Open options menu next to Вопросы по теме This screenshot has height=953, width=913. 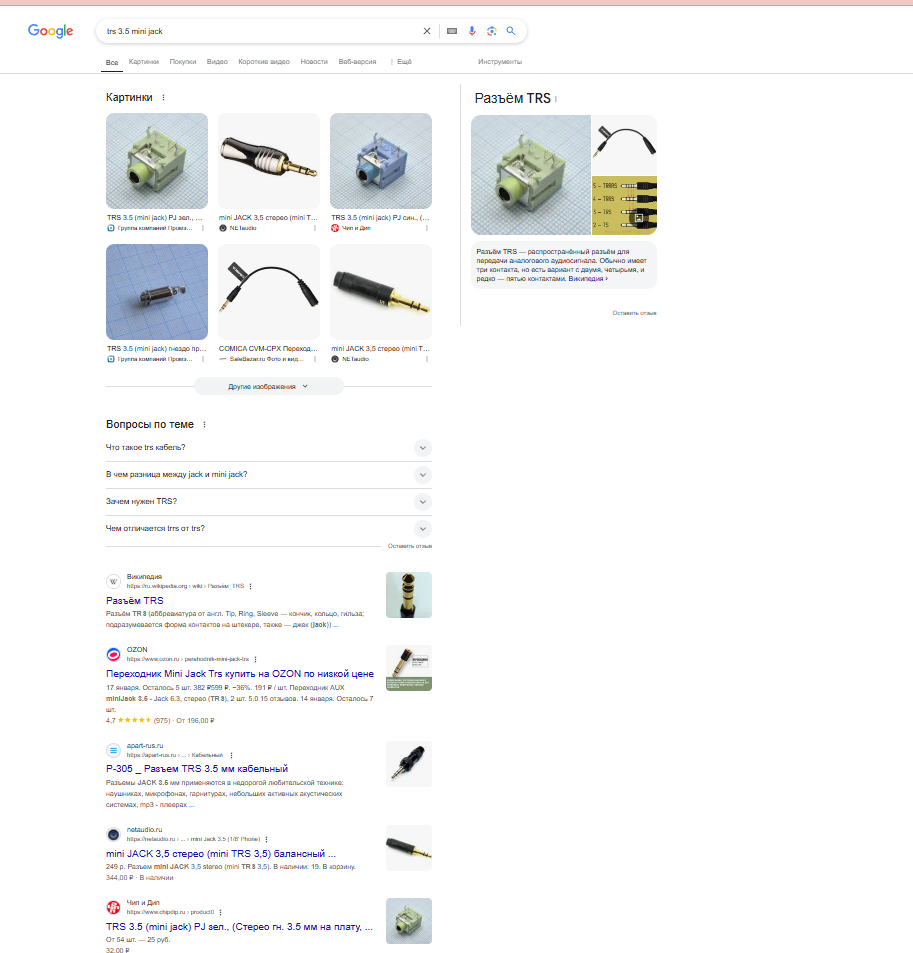[x=204, y=425]
